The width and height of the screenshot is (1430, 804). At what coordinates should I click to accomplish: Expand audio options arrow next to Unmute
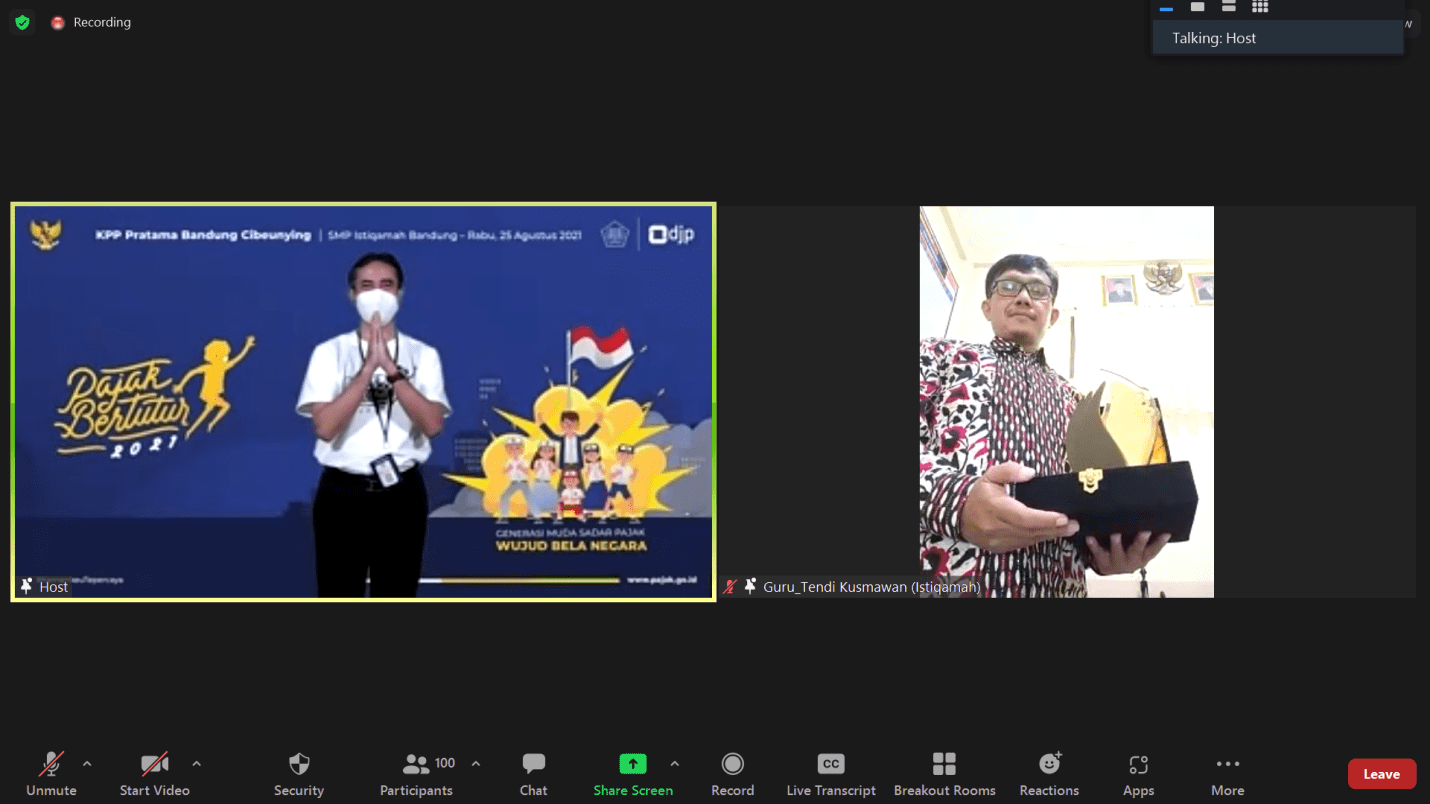(x=87, y=764)
